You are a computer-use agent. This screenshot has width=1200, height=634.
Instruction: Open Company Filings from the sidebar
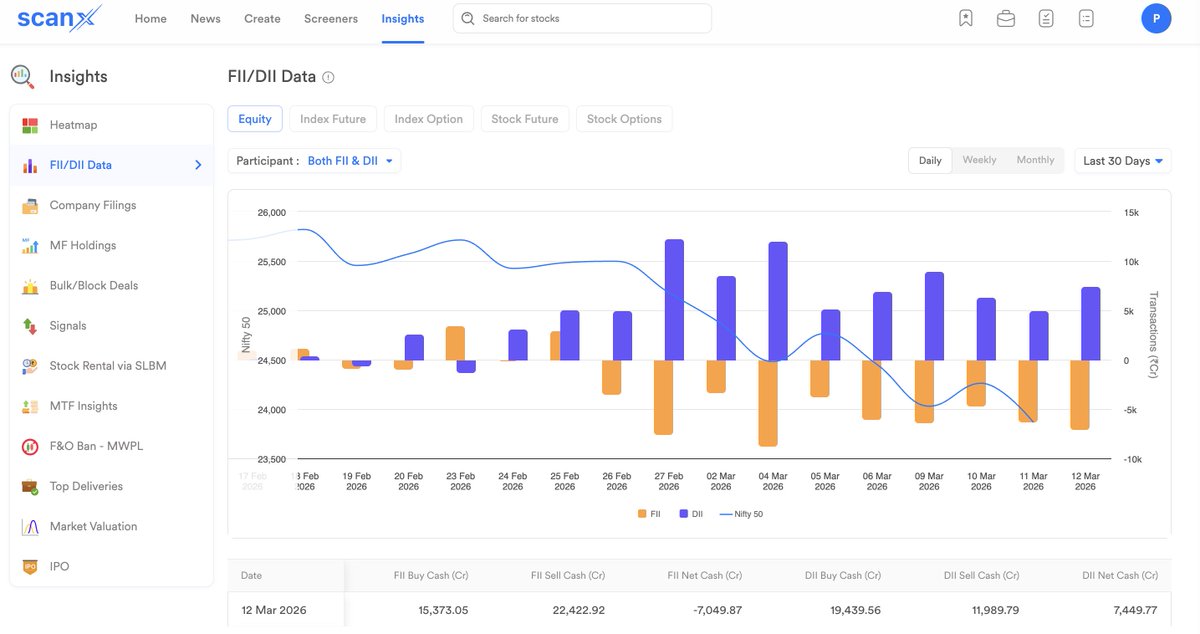point(112,205)
